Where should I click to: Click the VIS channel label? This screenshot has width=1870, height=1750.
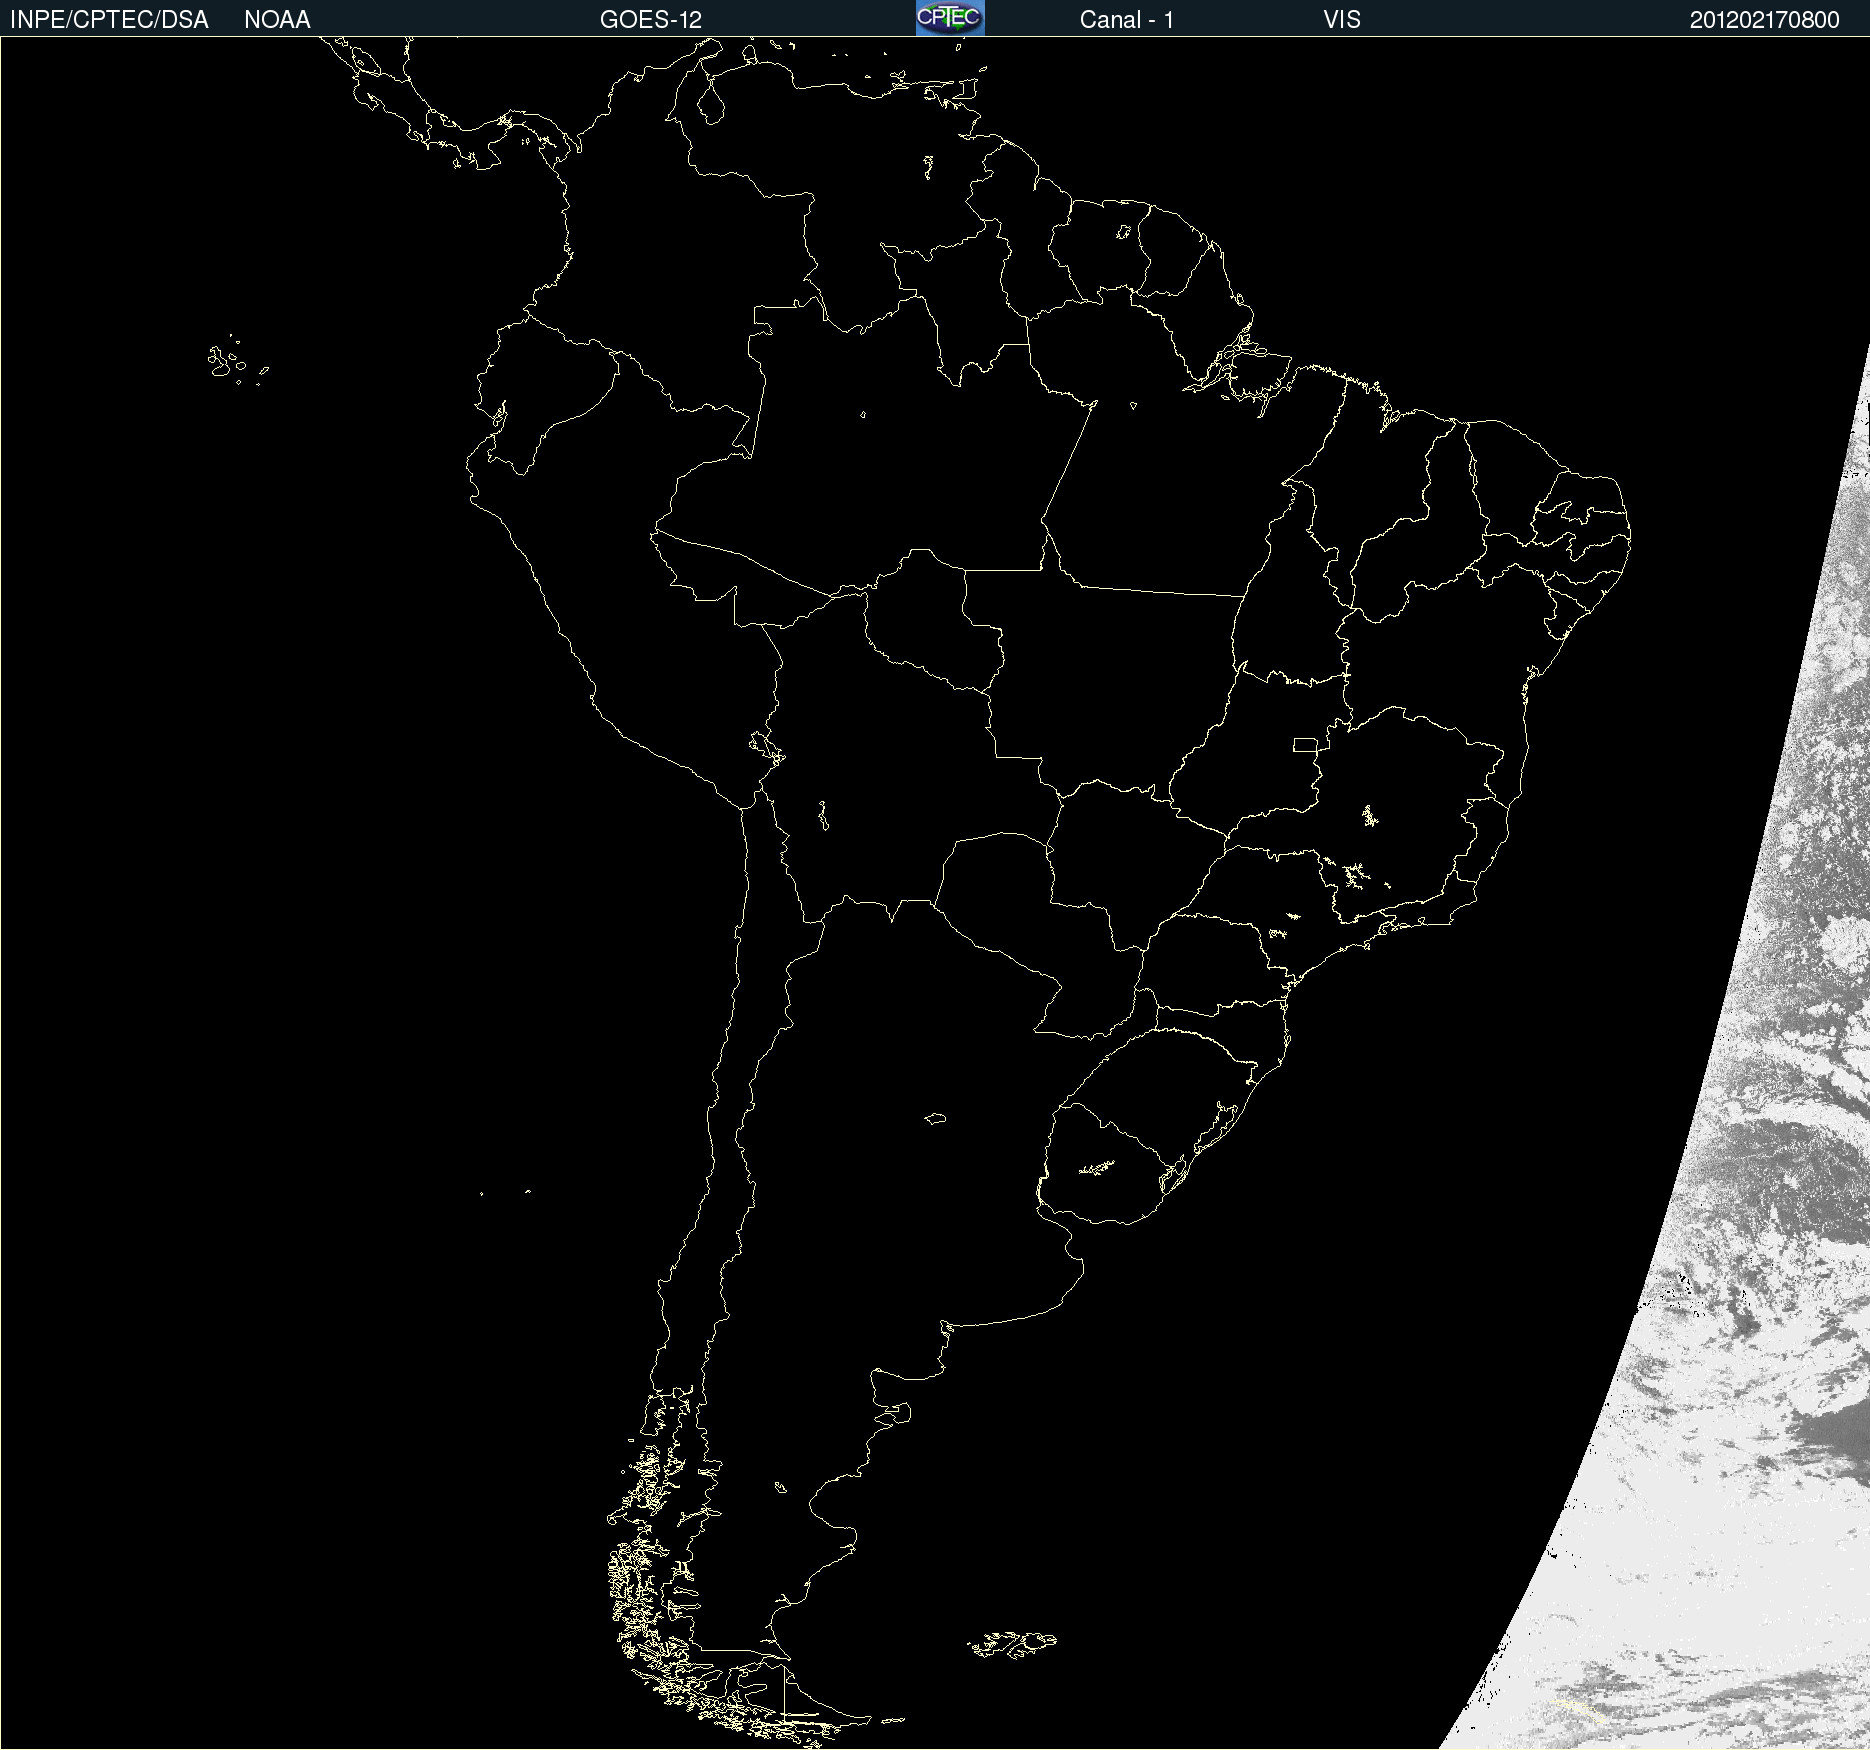coord(1341,20)
